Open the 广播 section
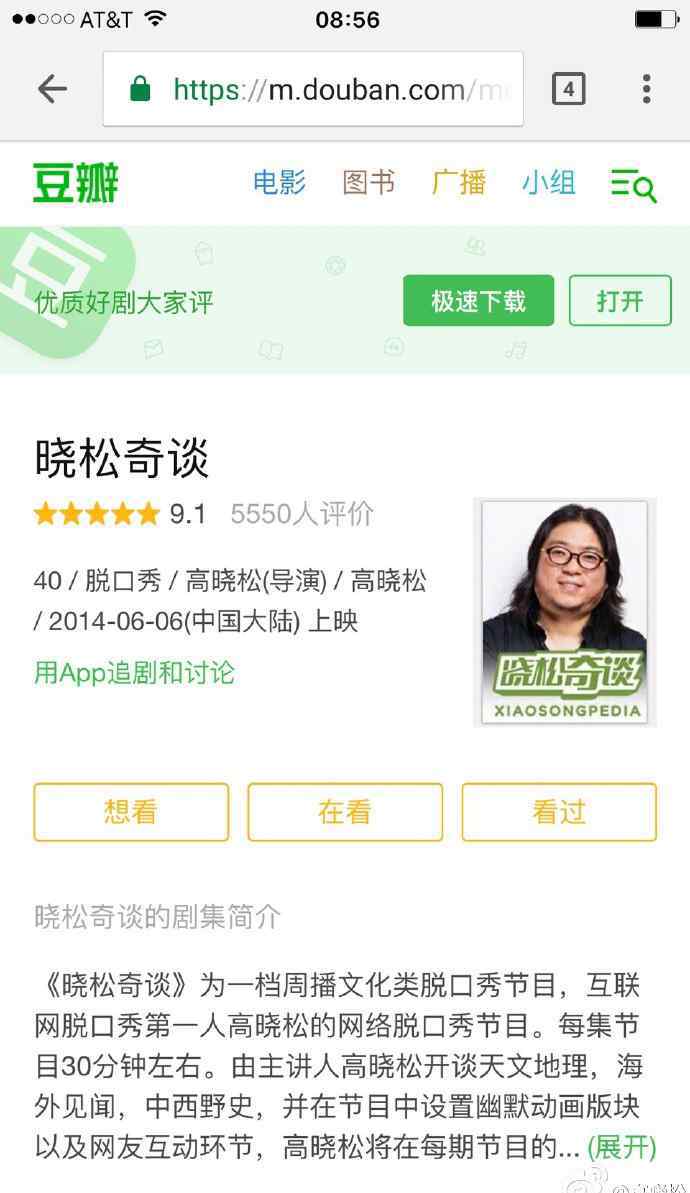The height and width of the screenshot is (1193, 690). click(x=458, y=183)
